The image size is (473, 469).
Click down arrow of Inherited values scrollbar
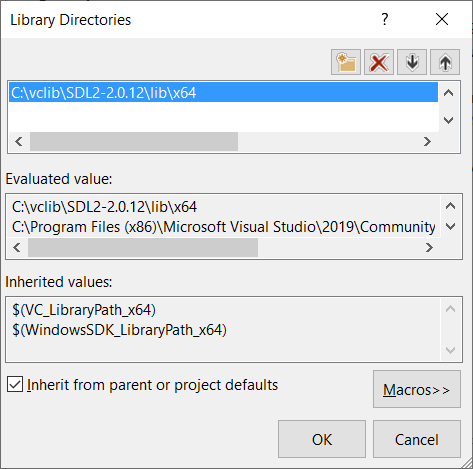(450, 350)
